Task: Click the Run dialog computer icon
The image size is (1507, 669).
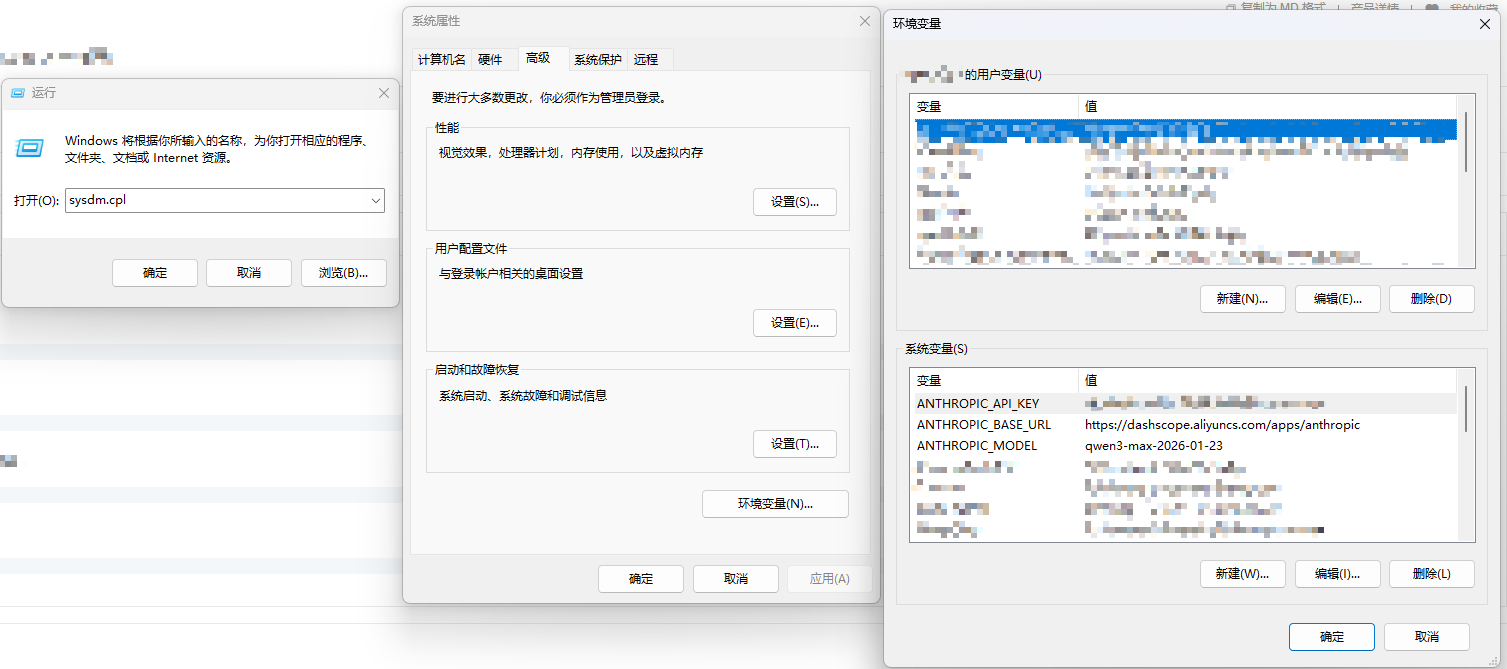Action: [x=30, y=146]
